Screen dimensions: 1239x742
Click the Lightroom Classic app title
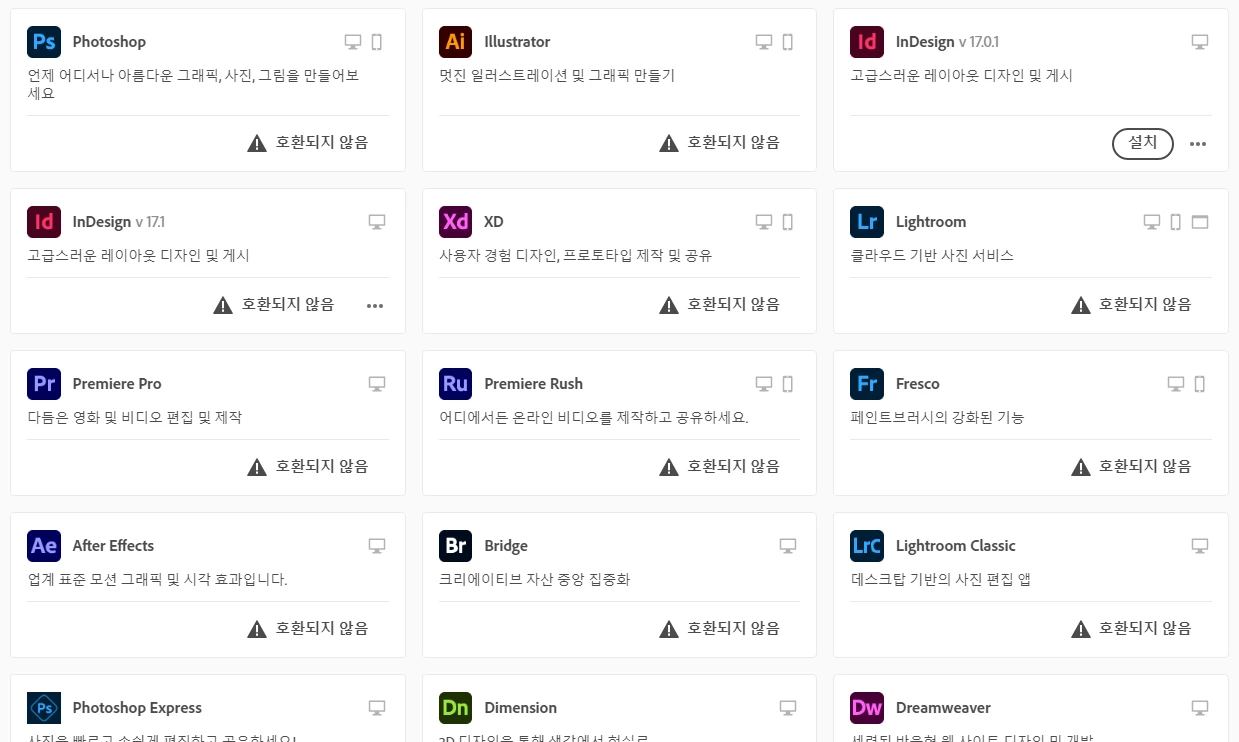(x=956, y=546)
